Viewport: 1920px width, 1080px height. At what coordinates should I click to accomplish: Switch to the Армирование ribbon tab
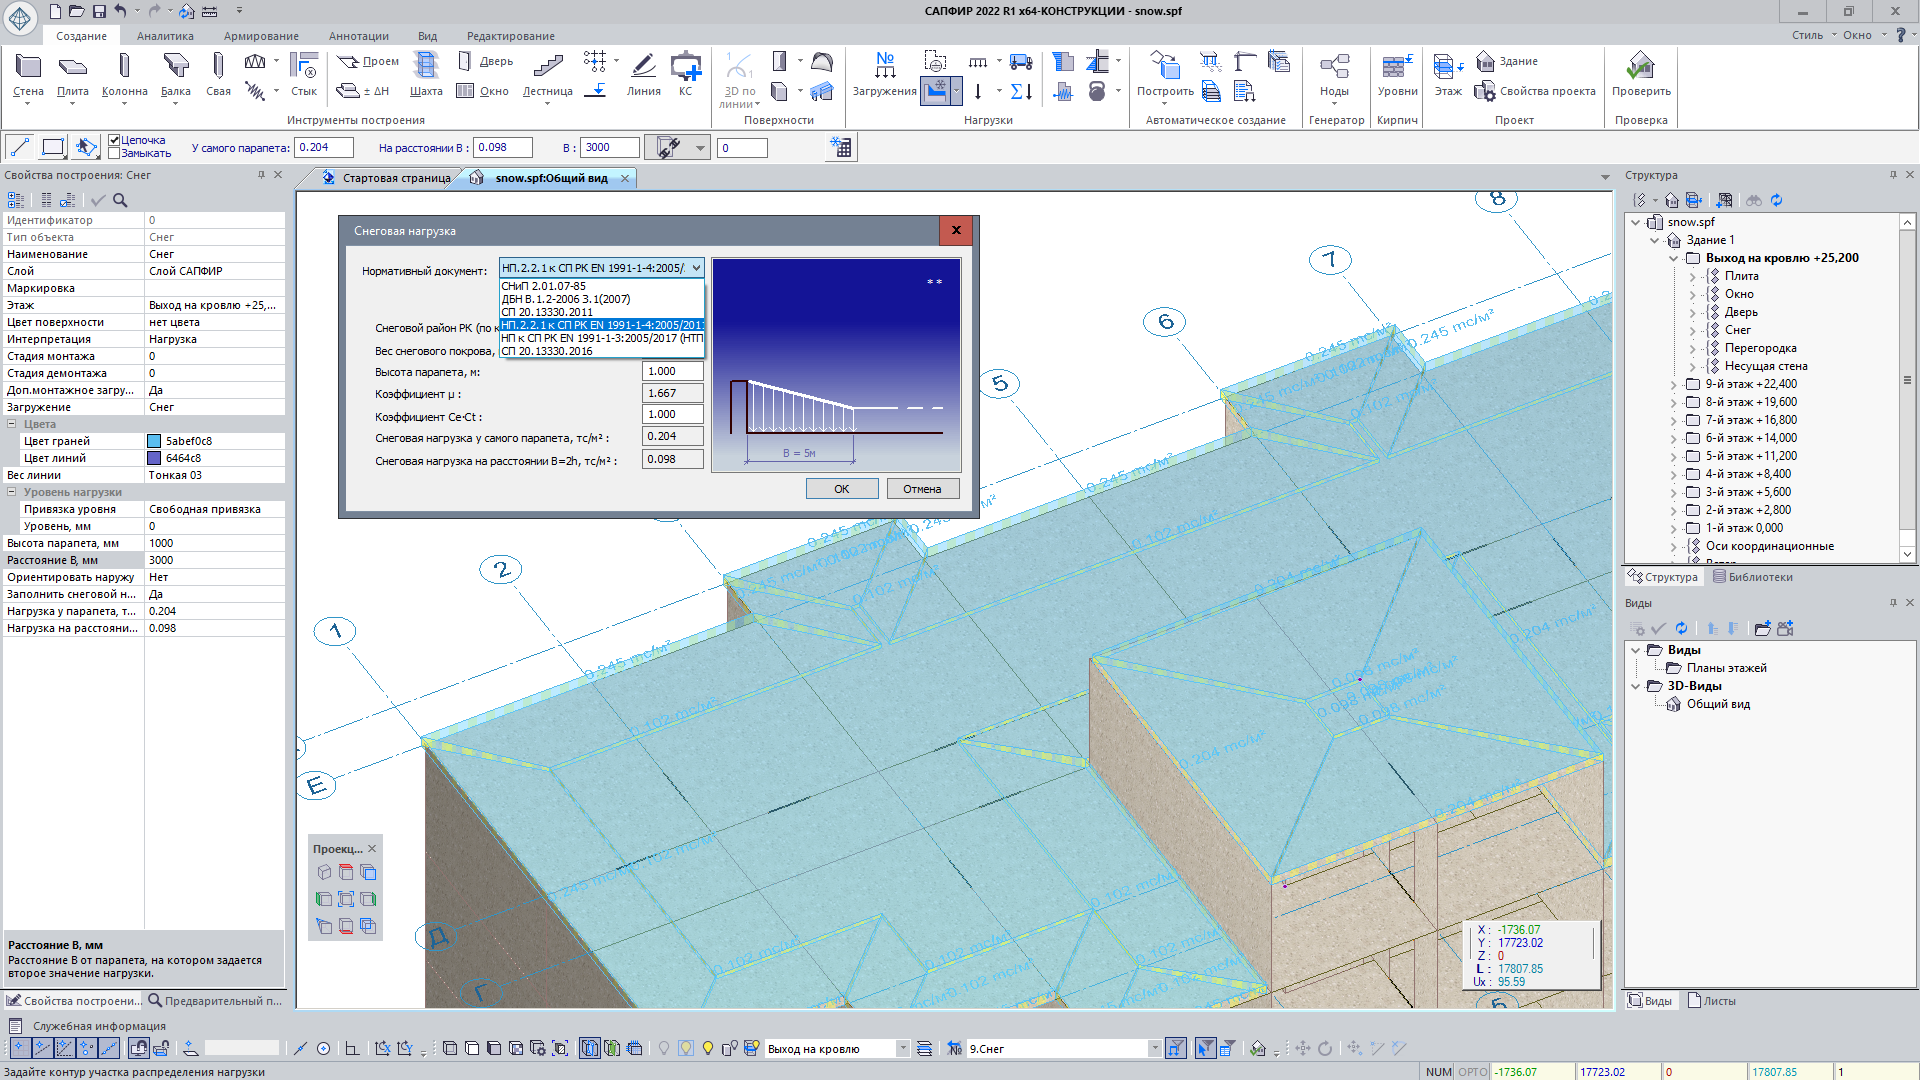pyautogui.click(x=261, y=36)
